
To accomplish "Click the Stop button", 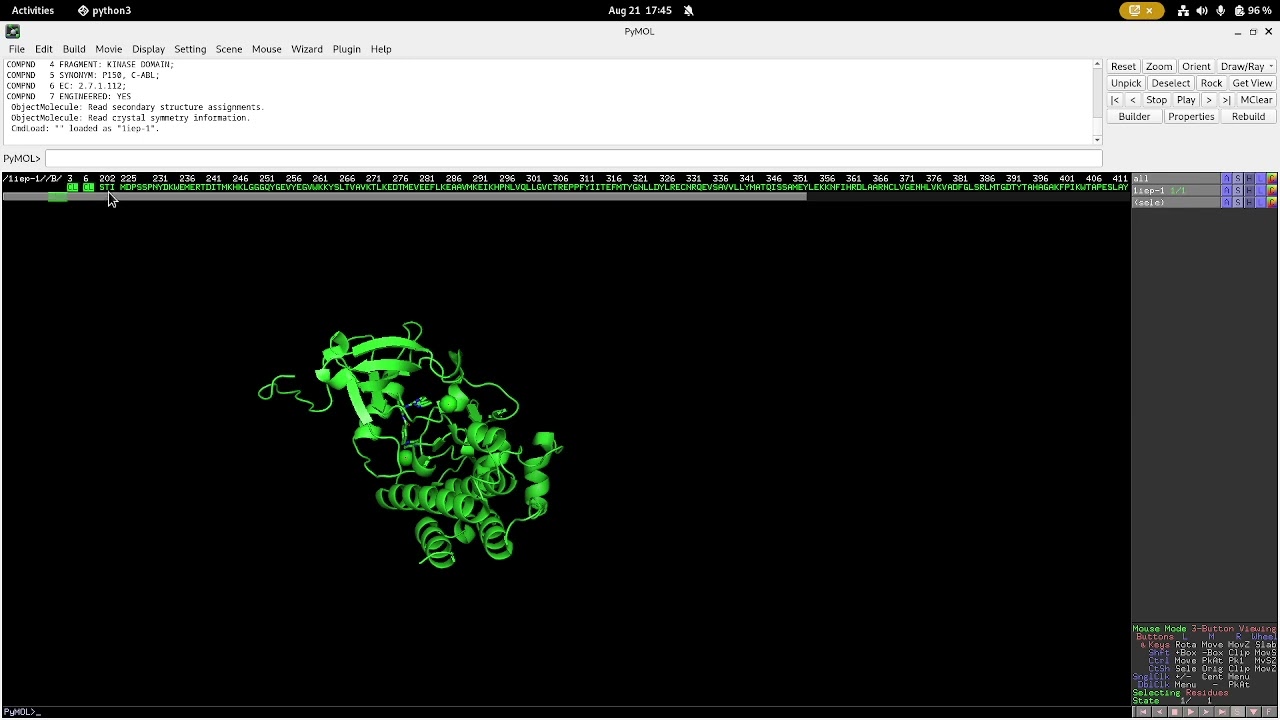I will click(1156, 100).
